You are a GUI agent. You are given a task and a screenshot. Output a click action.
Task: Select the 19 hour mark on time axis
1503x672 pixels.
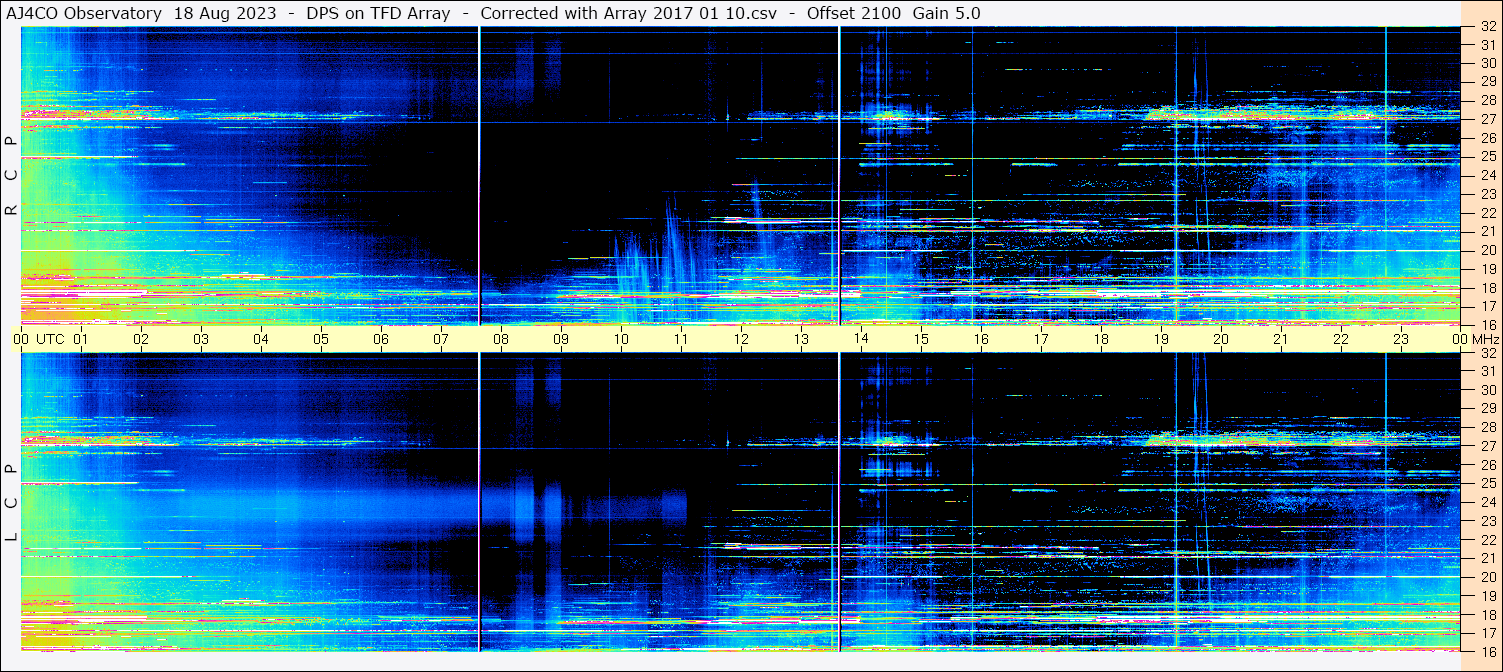[1162, 339]
